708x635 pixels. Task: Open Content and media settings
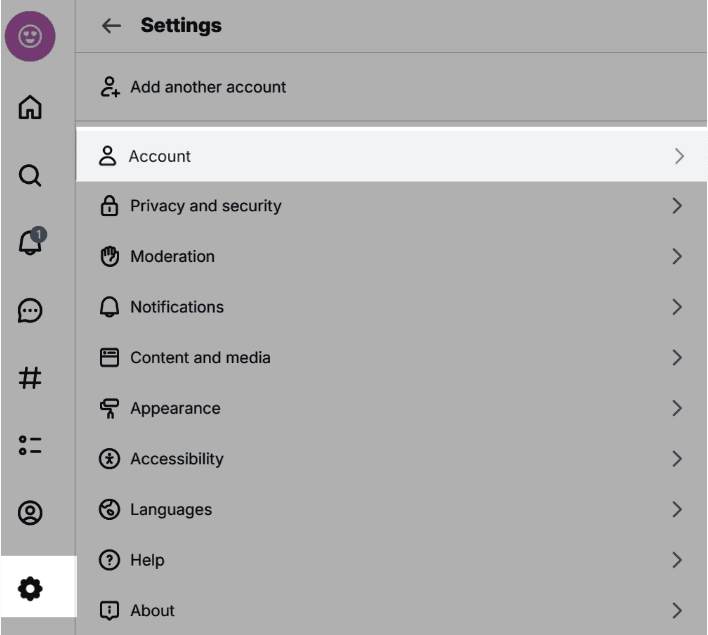pos(391,358)
